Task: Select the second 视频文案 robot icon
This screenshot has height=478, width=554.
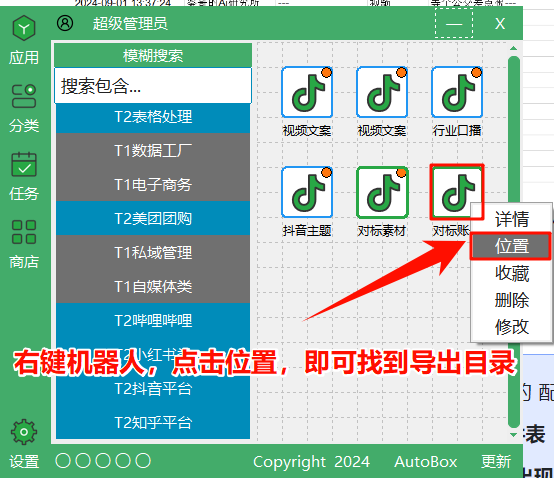Action: pos(382,92)
